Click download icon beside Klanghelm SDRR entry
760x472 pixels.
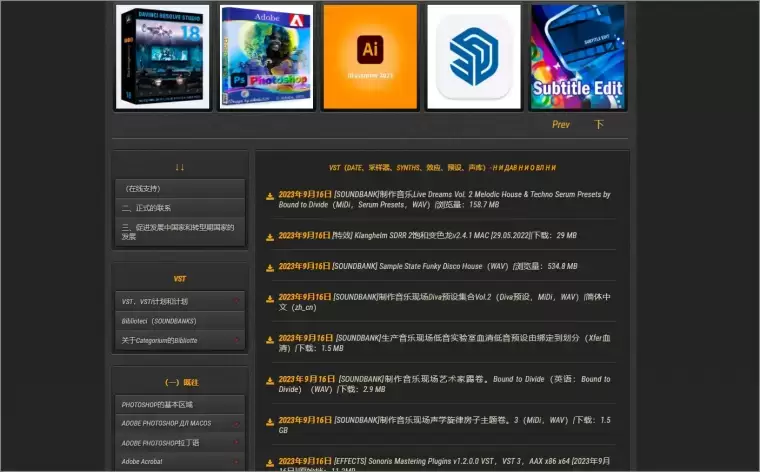(x=270, y=237)
